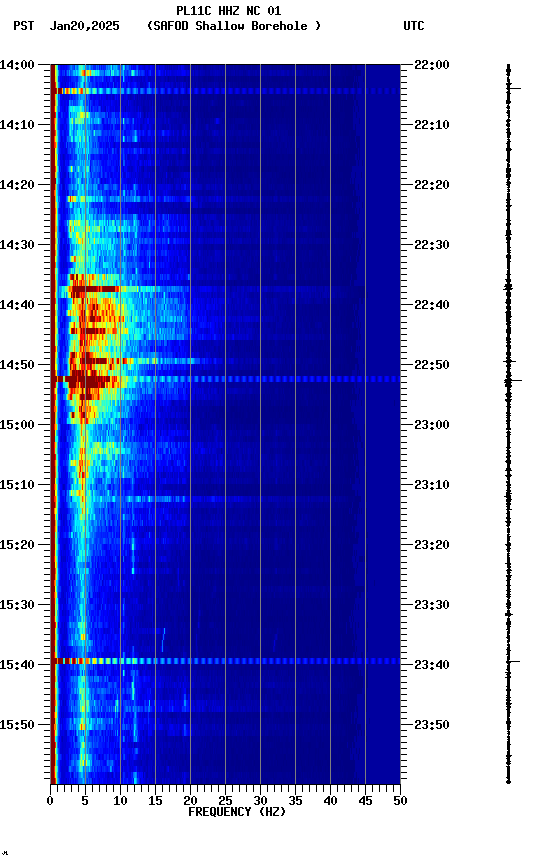Viewport: 552px width, 864px height.
Task: Click the 23:00 UTC time label
Action: pos(432,425)
